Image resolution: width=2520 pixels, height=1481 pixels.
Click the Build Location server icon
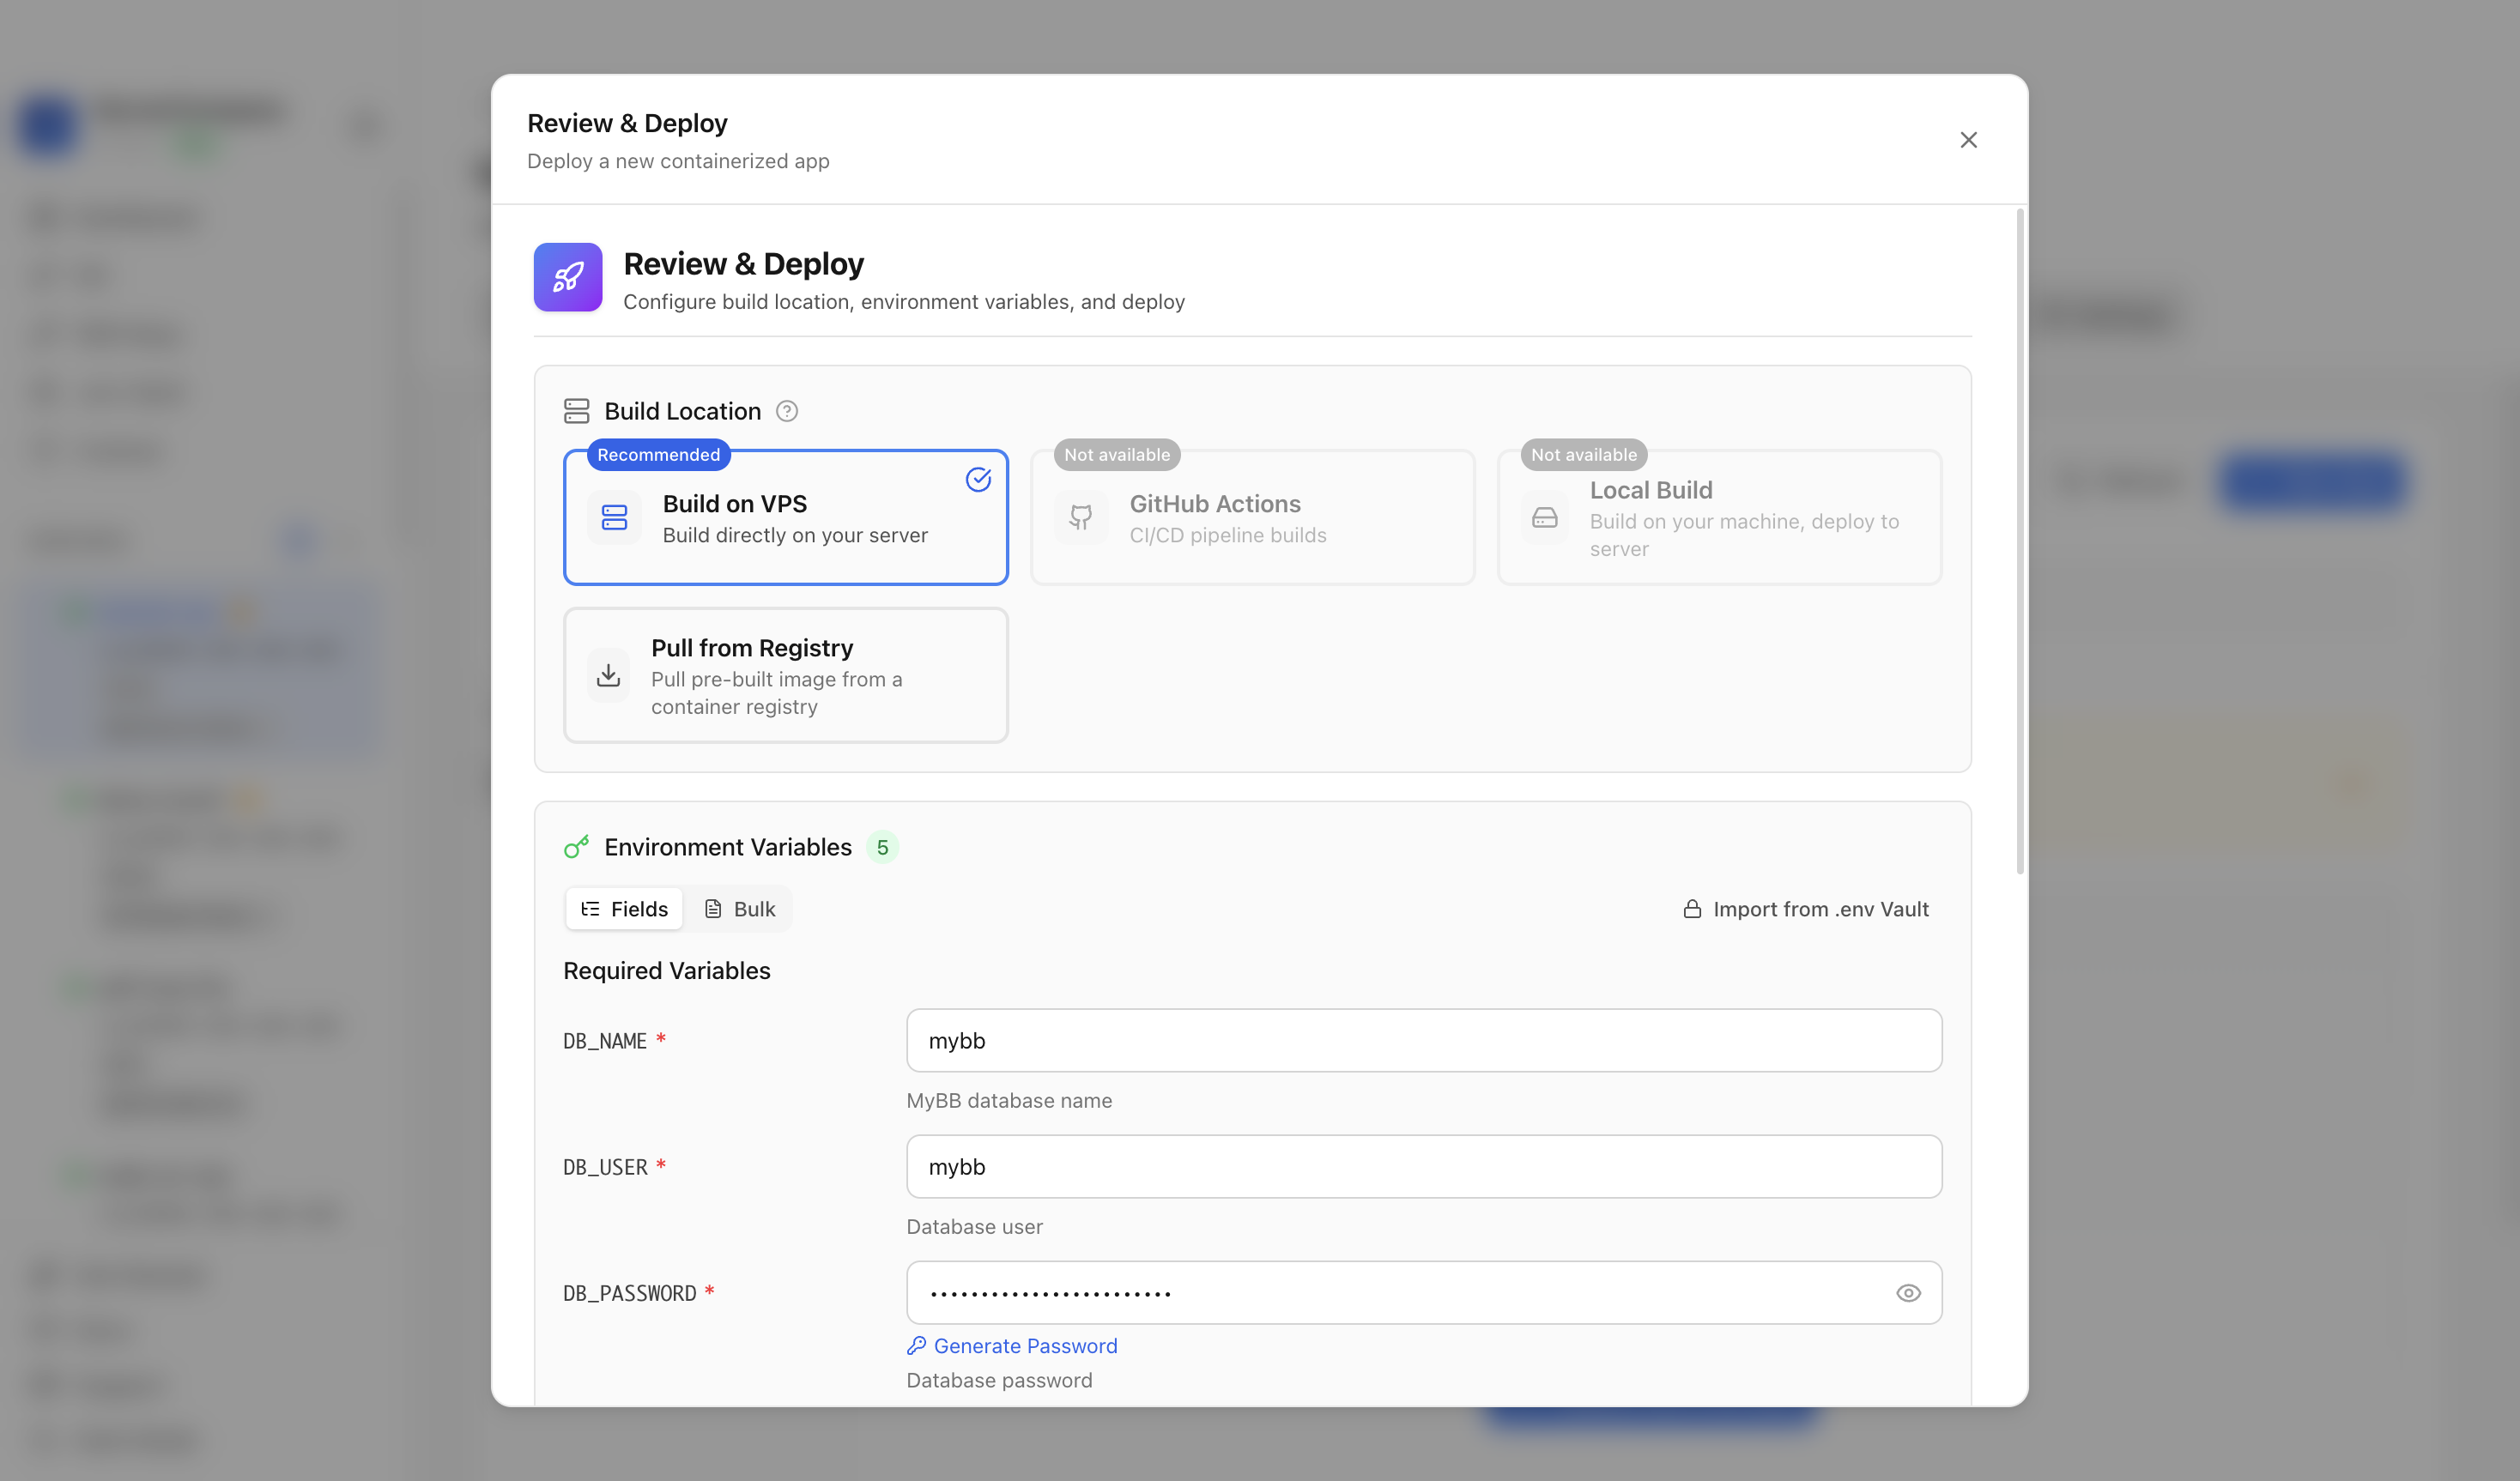576,411
